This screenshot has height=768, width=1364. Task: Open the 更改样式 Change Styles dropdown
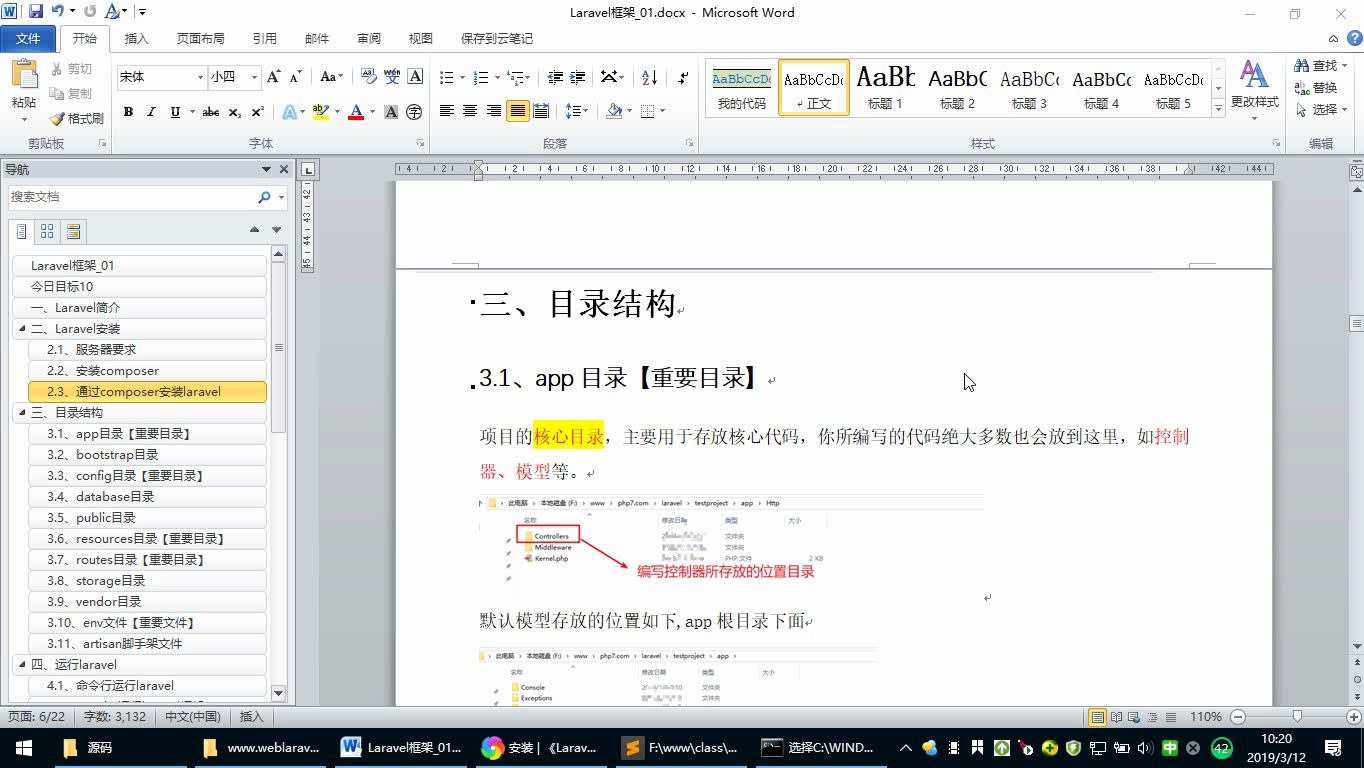(1254, 88)
